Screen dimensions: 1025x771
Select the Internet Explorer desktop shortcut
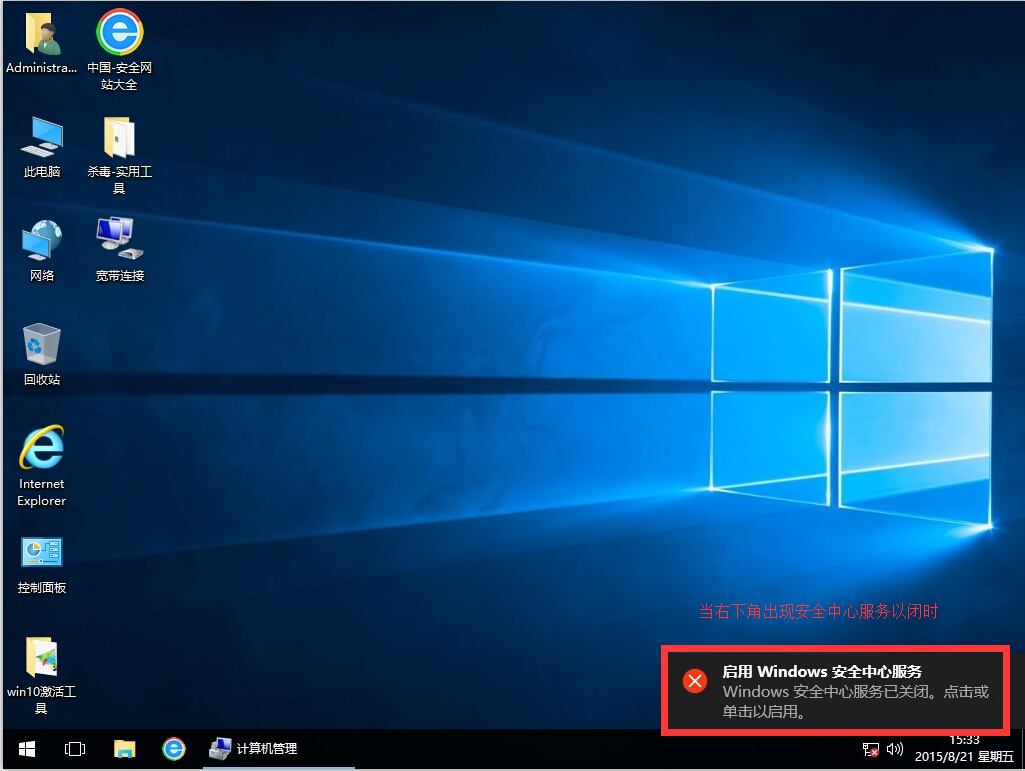tap(42, 450)
